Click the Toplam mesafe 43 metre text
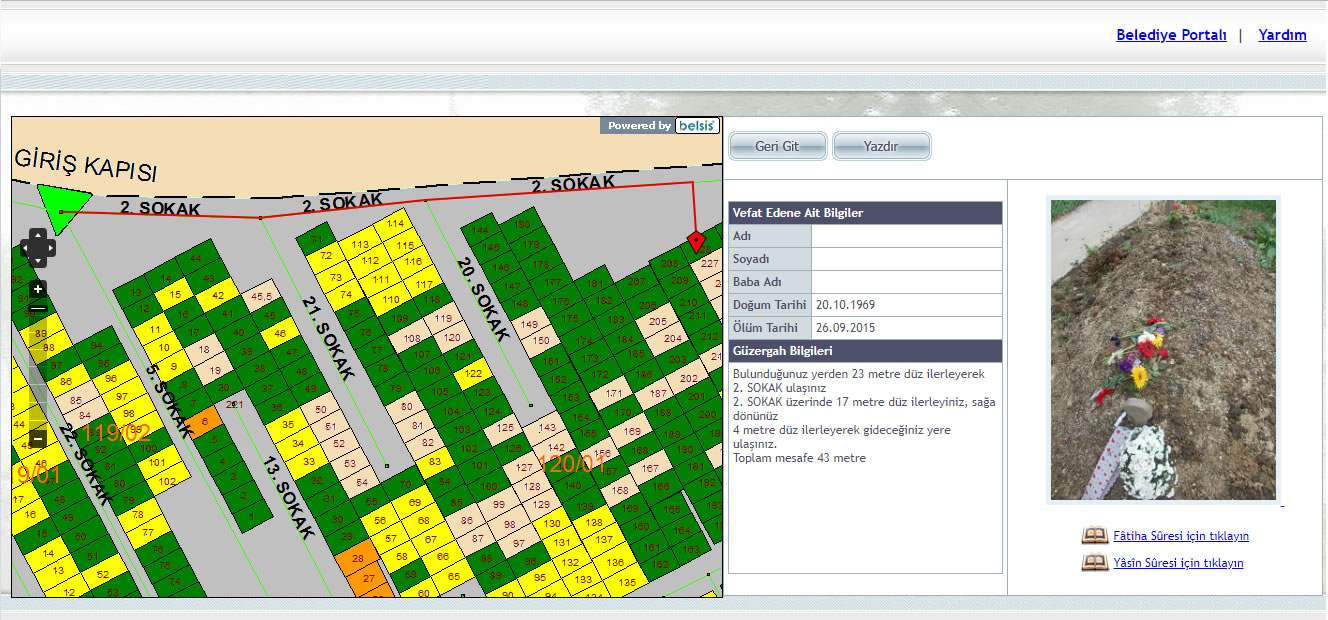This screenshot has width=1328, height=620. [x=799, y=458]
